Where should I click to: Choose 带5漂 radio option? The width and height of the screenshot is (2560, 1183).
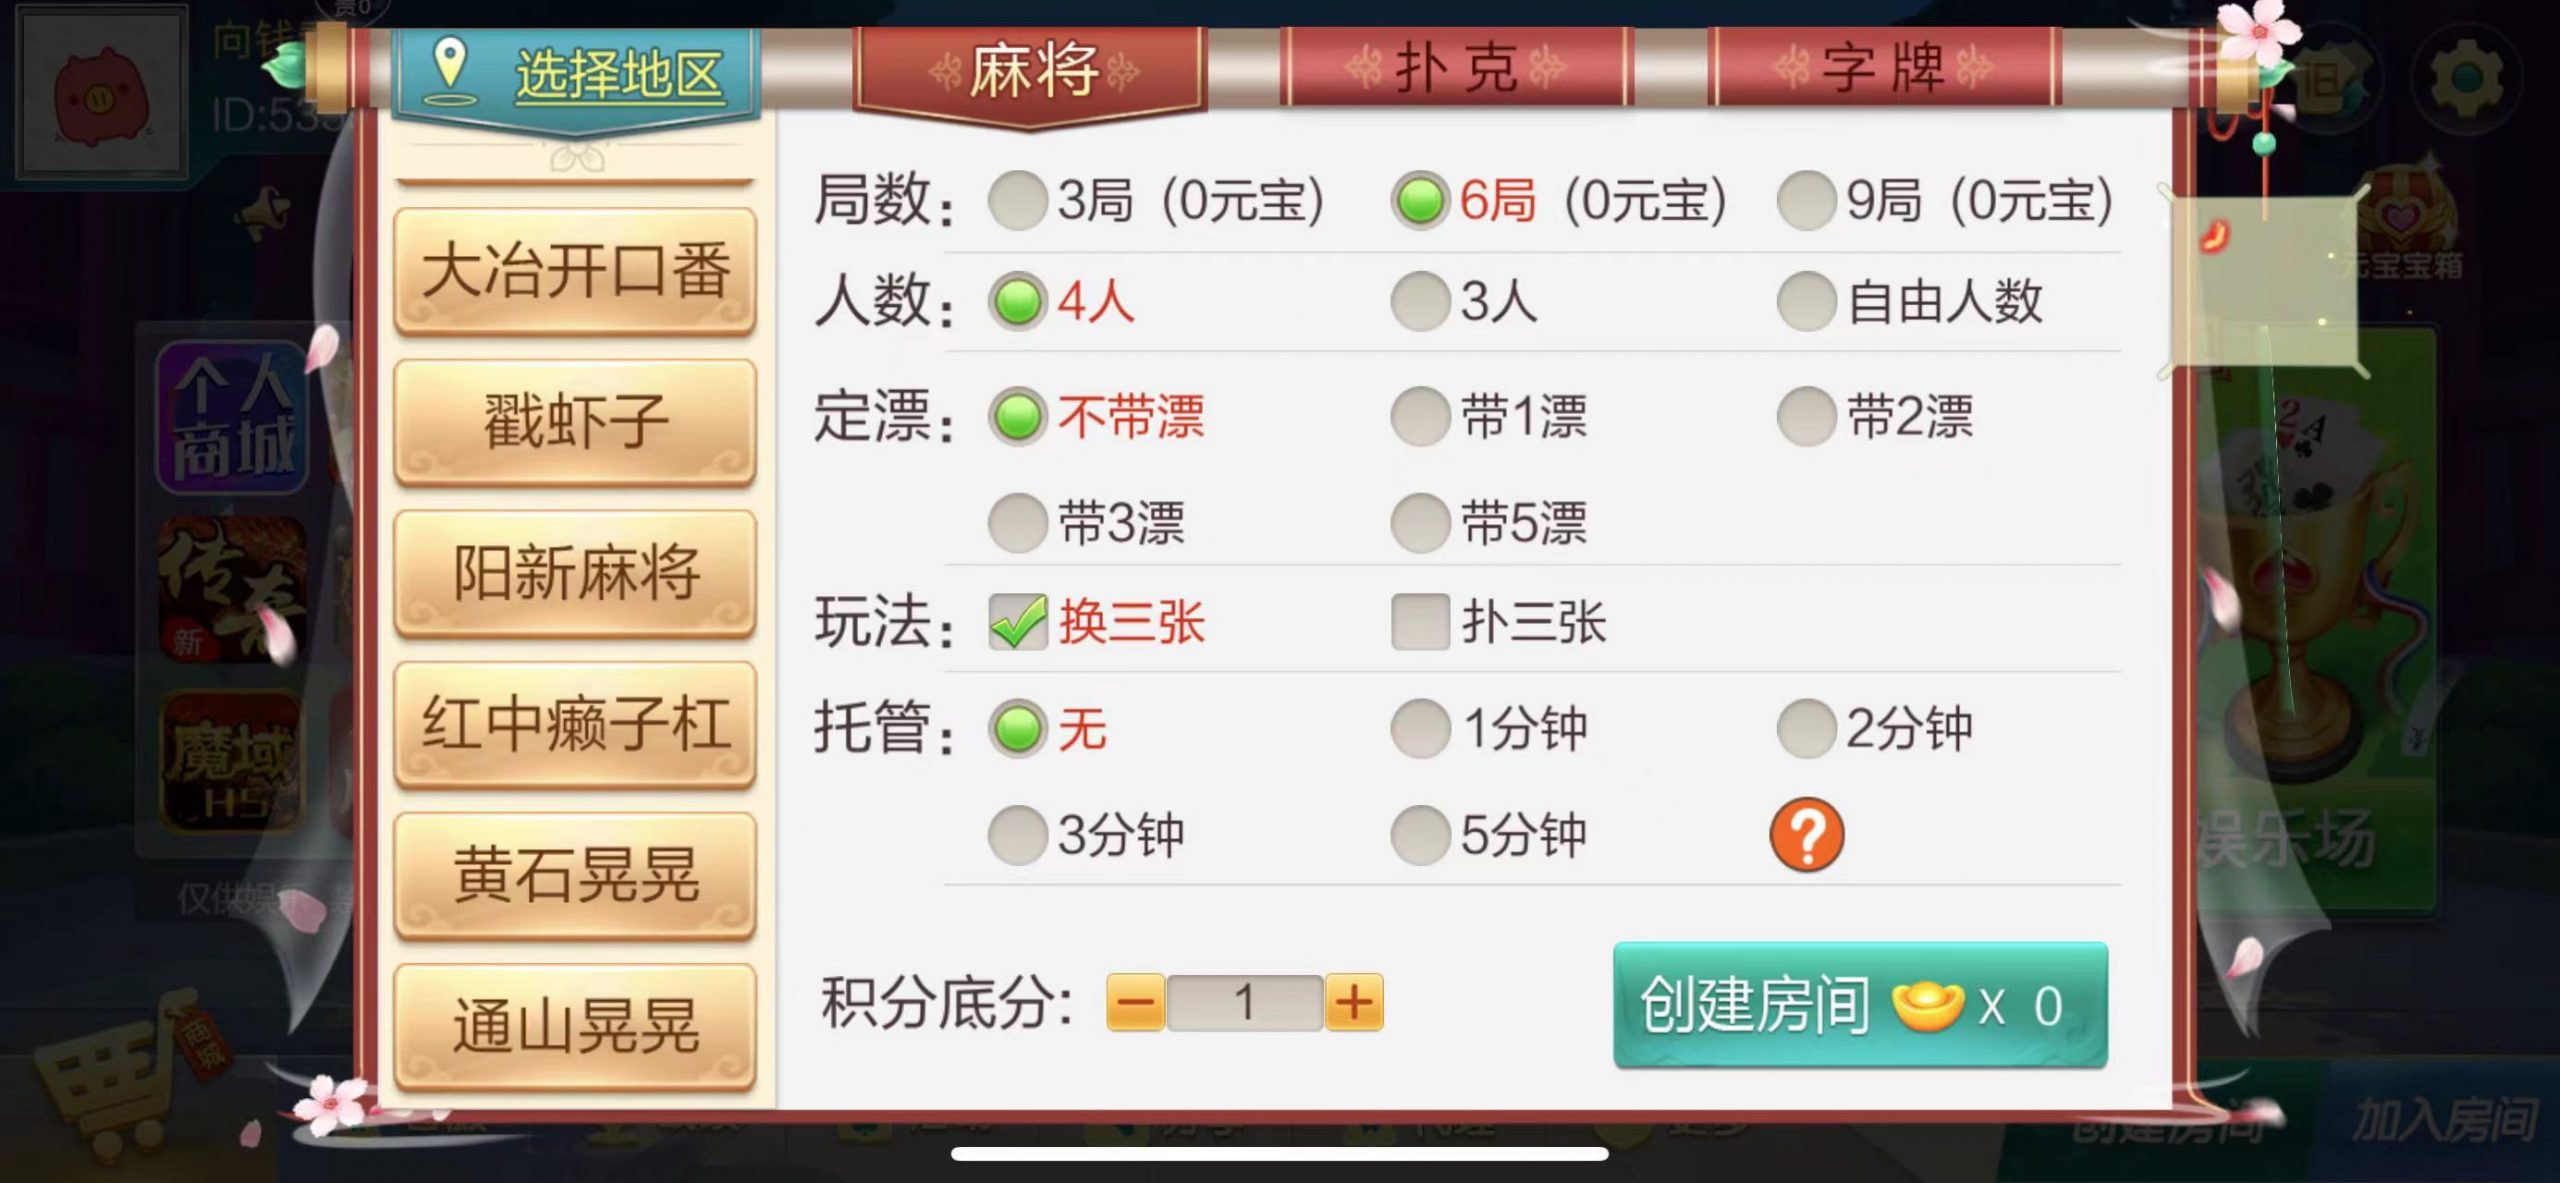point(1420,523)
